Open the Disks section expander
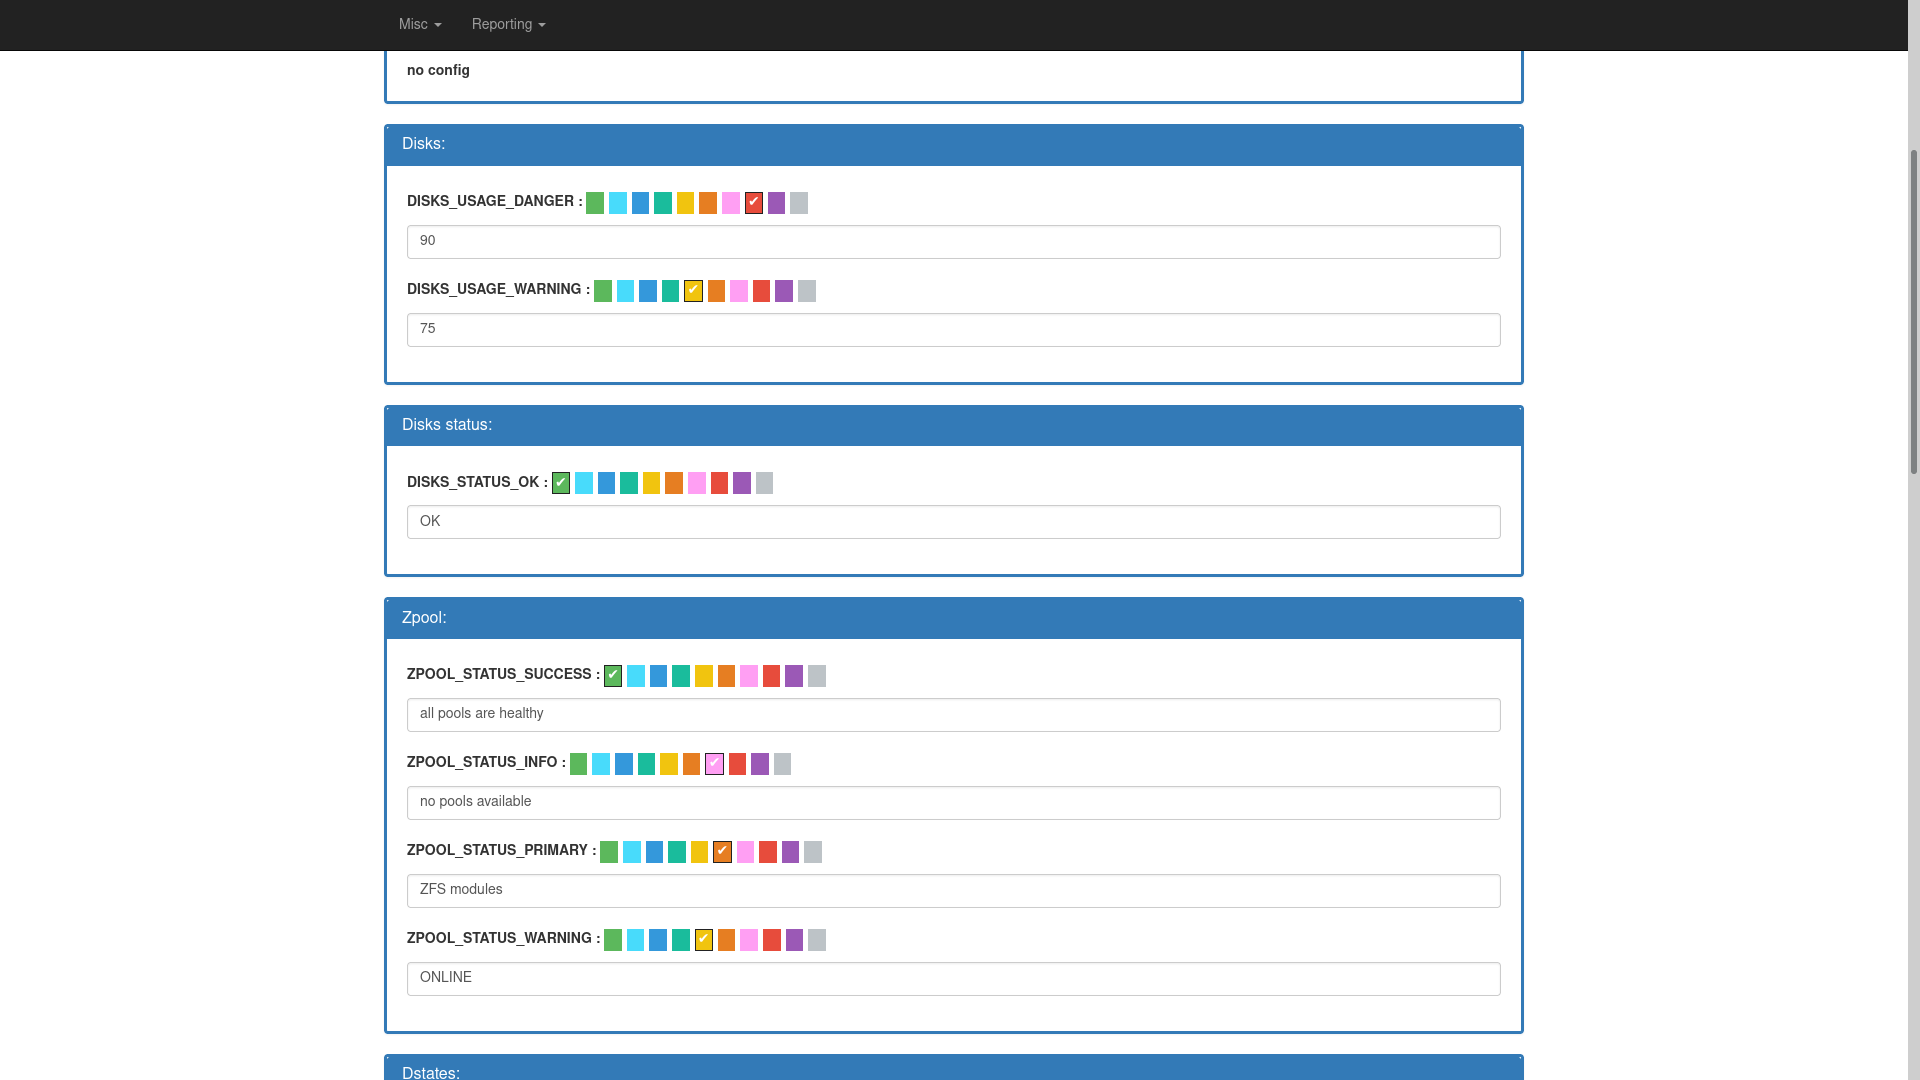1920x1080 pixels. [x=422, y=142]
